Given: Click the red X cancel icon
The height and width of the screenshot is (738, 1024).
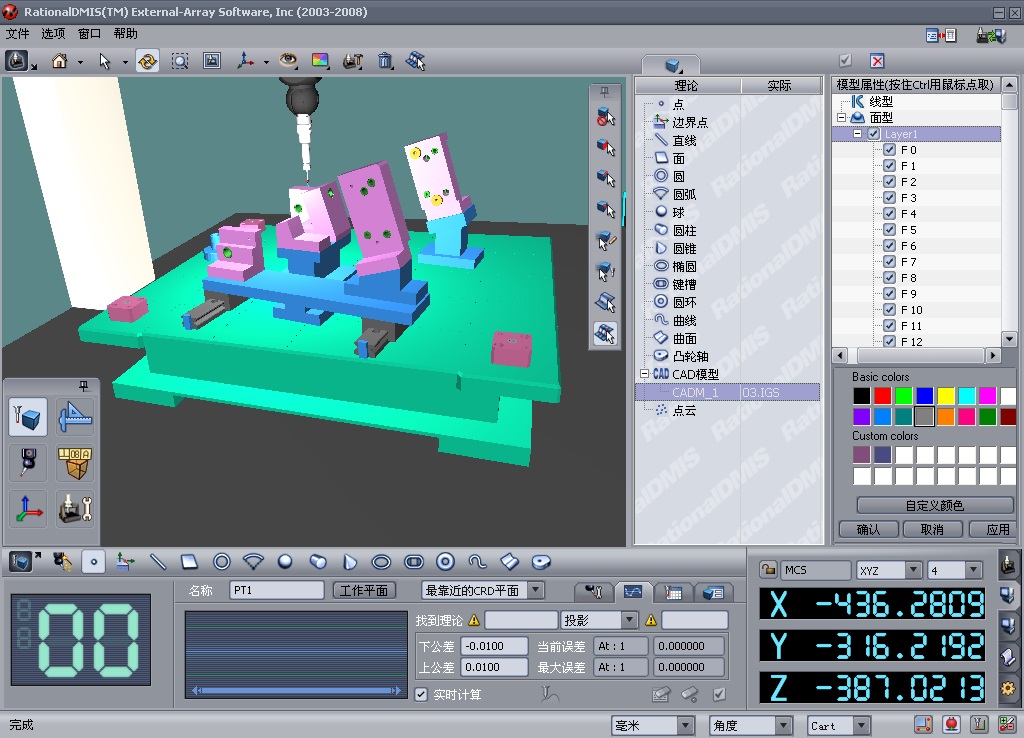Looking at the screenshot, I should click(877, 61).
